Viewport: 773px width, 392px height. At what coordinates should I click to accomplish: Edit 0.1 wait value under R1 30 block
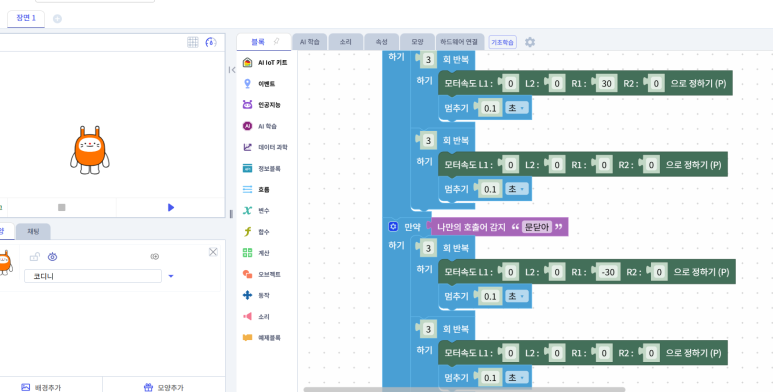(x=490, y=108)
